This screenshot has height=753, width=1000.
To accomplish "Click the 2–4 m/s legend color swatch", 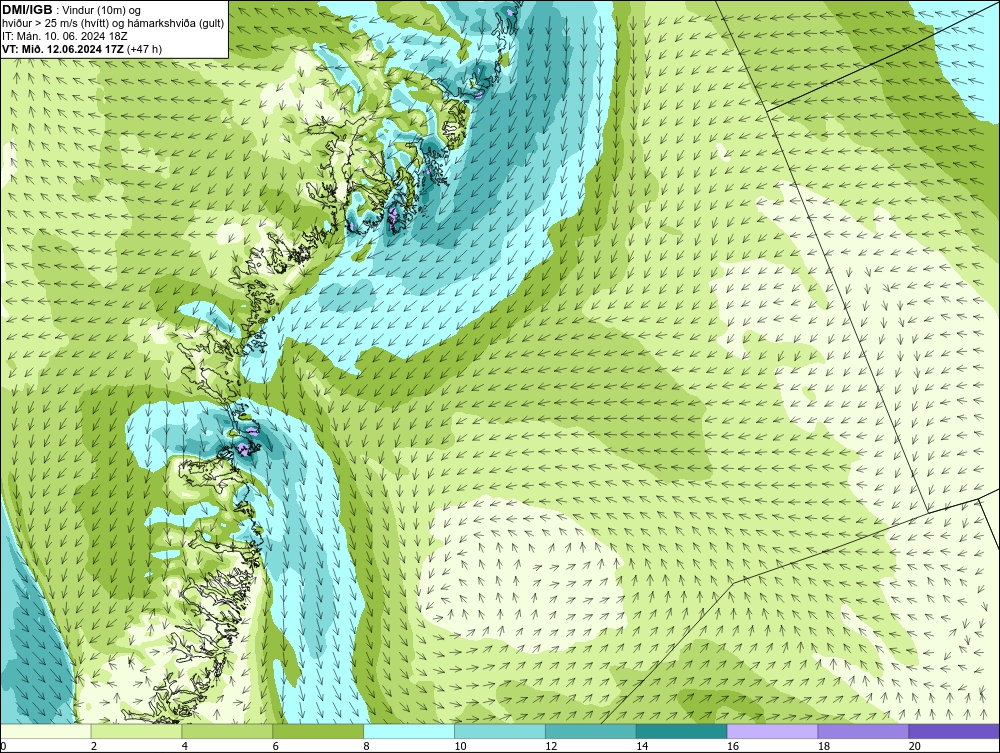I will [136, 731].
